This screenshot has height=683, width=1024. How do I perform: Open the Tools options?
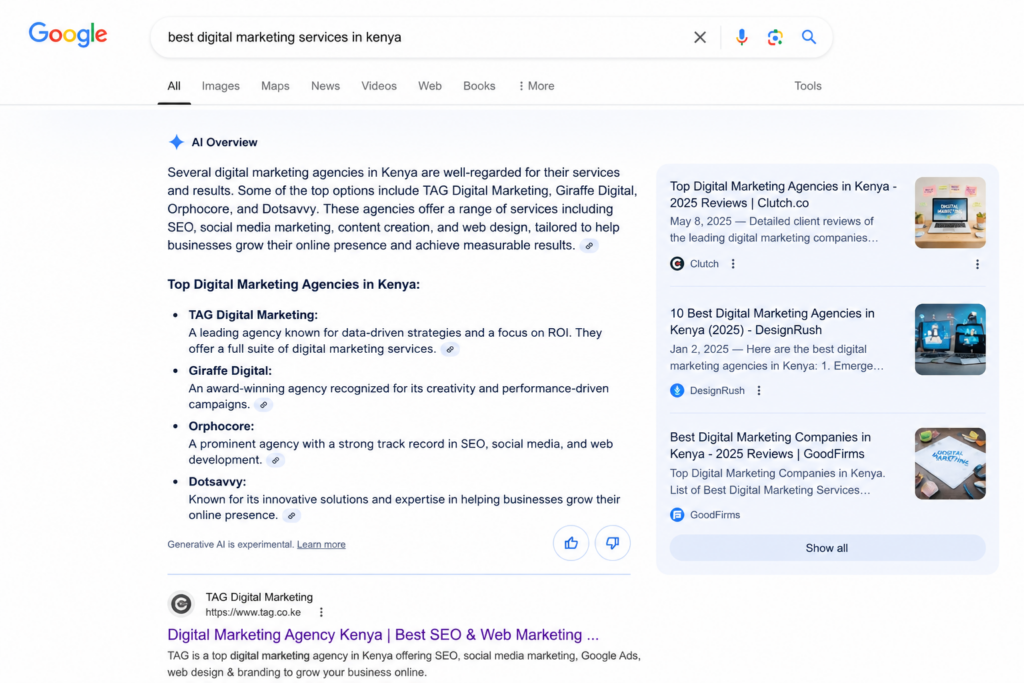click(x=808, y=86)
